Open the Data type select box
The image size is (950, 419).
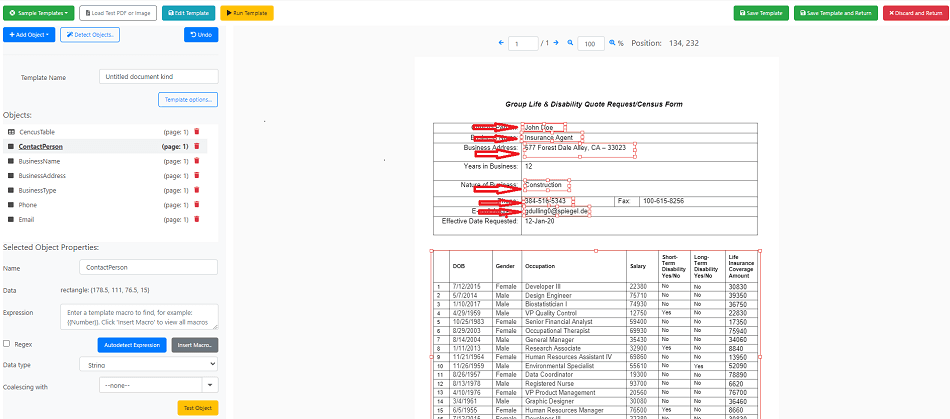click(148, 365)
